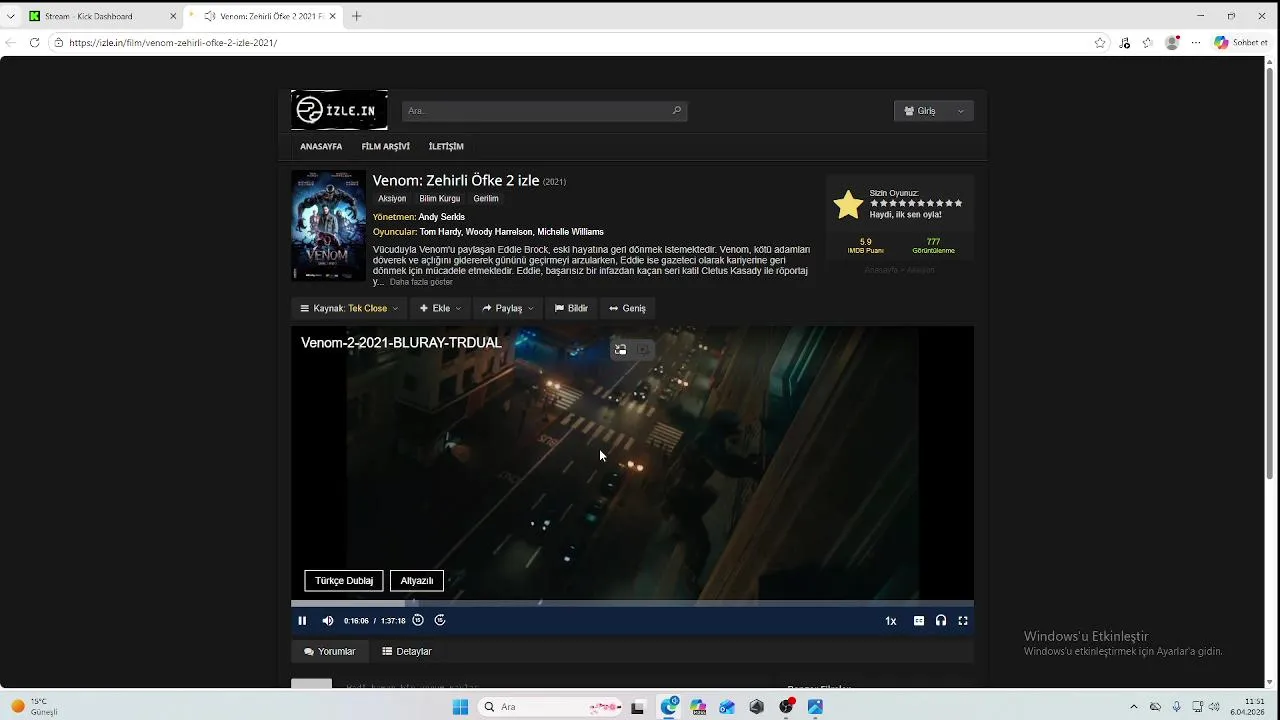This screenshot has height=720, width=1280.
Task: Switch to the Detaylar tab
Action: 407,651
